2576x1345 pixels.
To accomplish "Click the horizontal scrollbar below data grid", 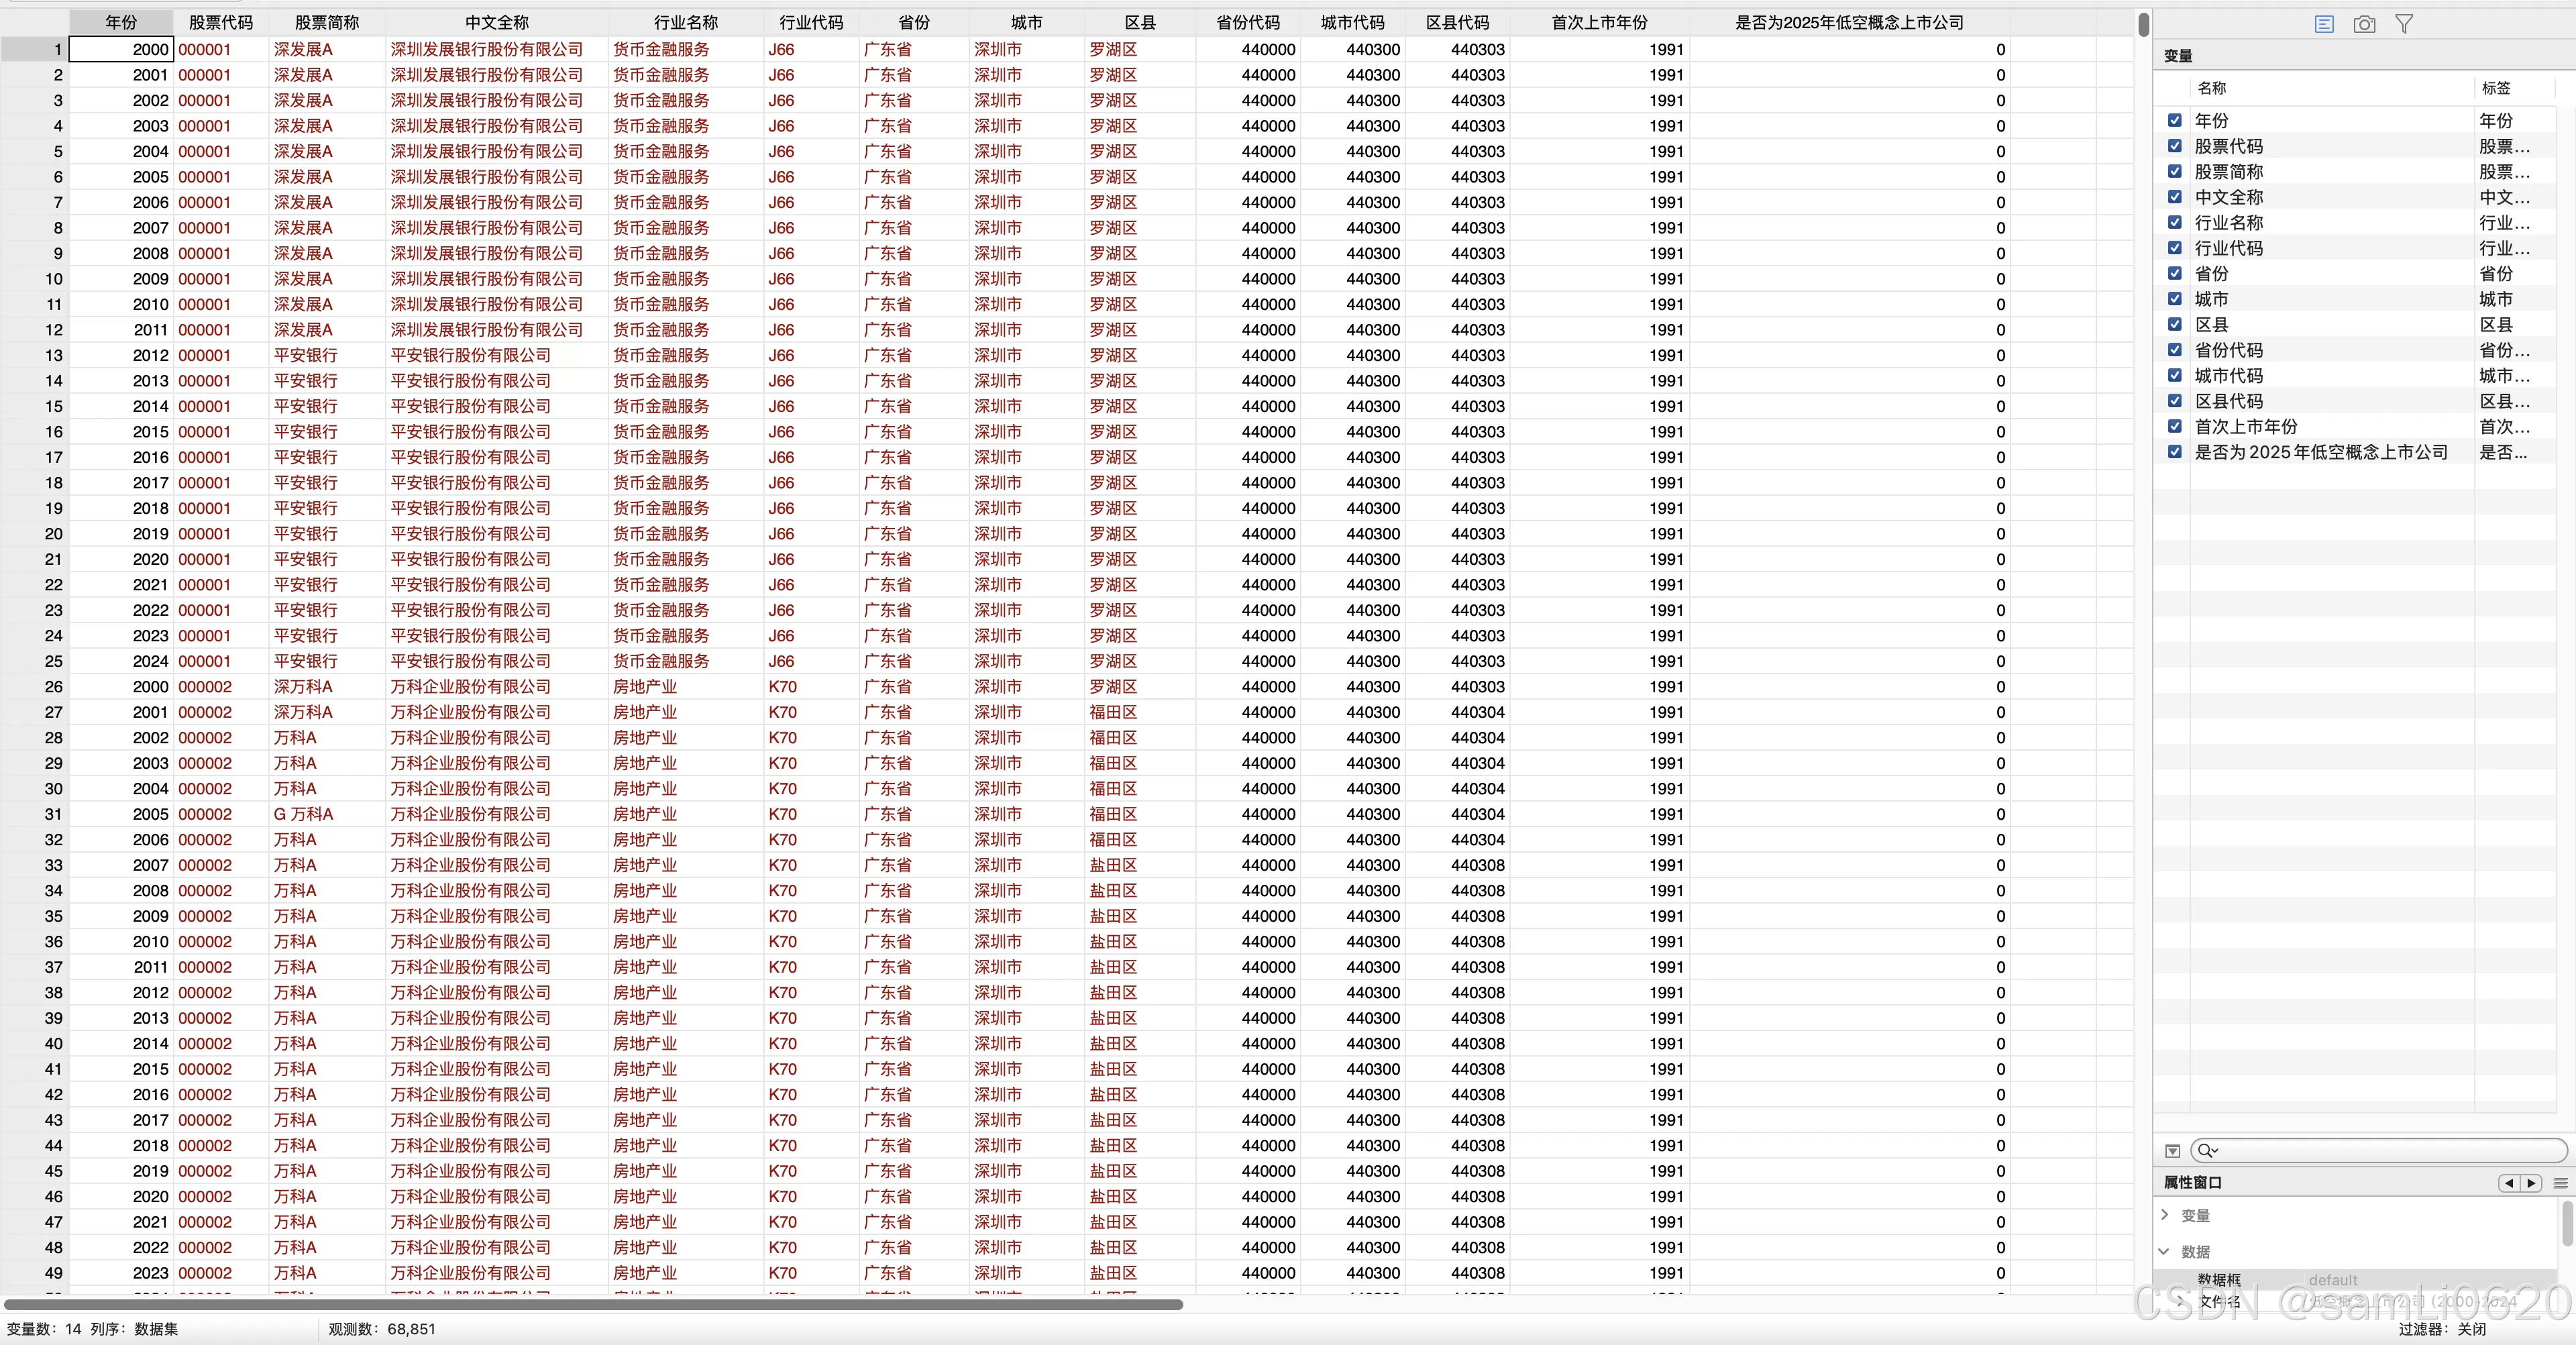I will pos(593,1304).
